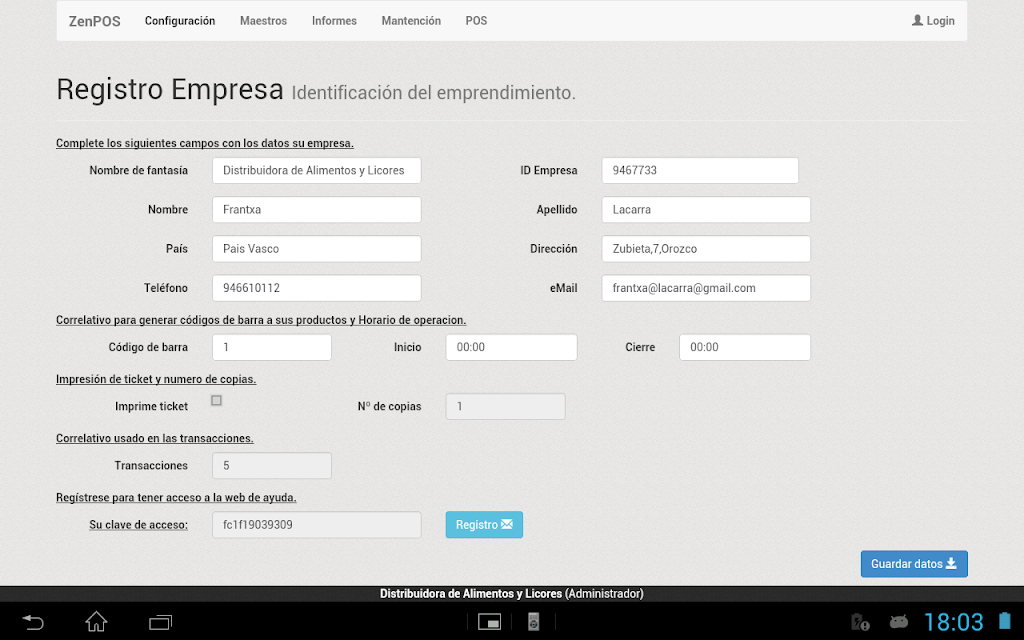Click the Transacciones field
The image size is (1024, 640).
pyautogui.click(x=272, y=466)
